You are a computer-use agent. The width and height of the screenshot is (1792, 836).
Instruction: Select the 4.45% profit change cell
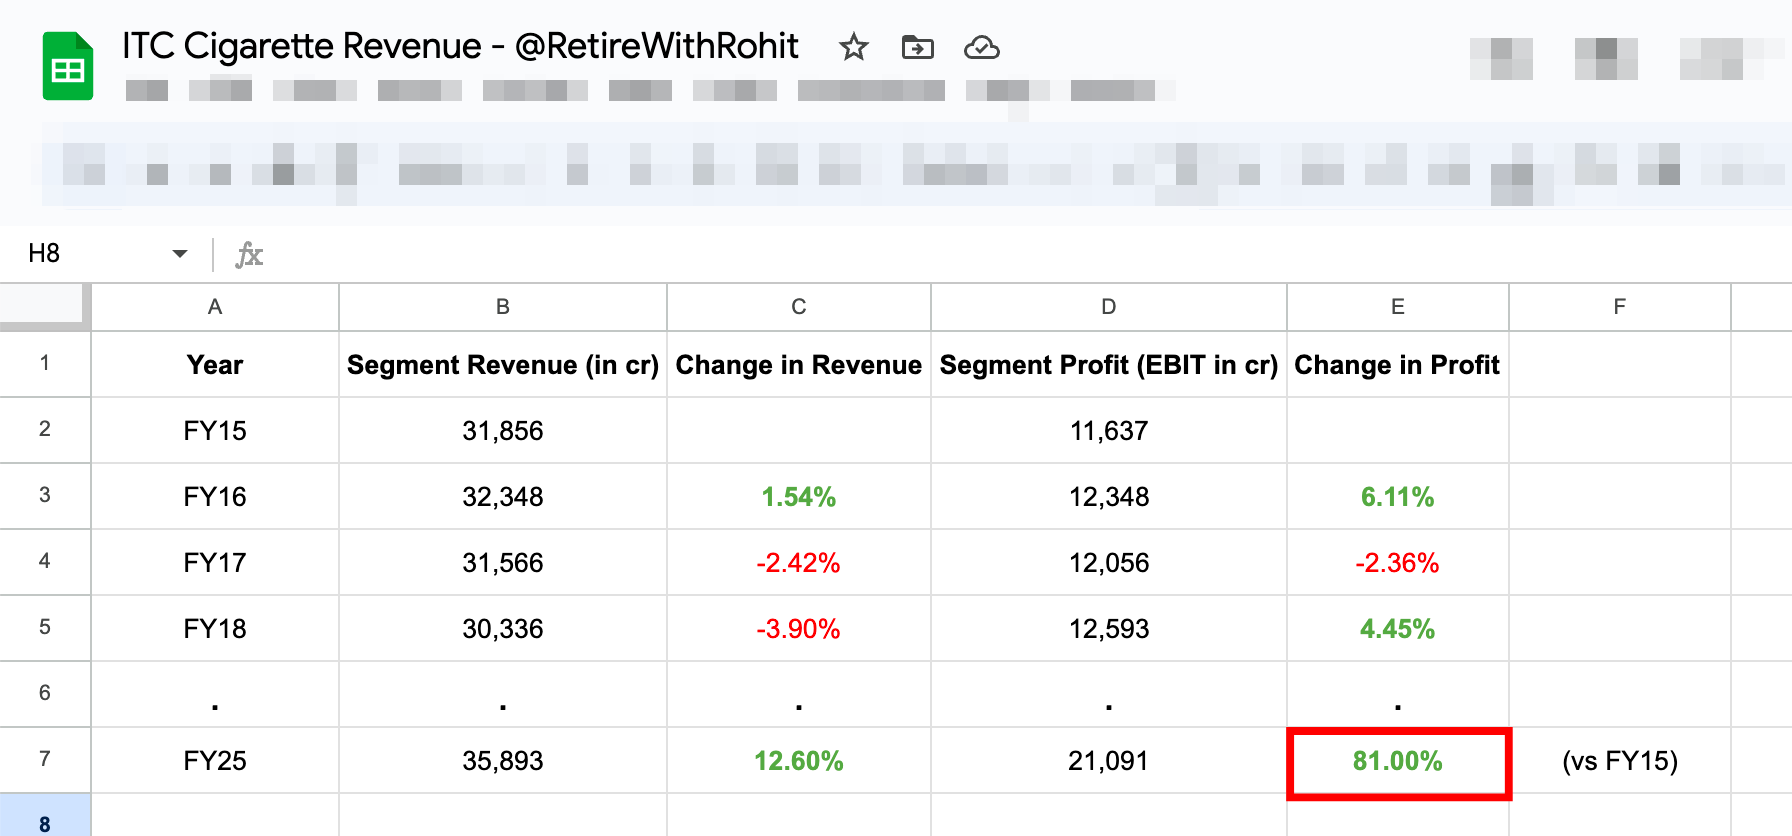[x=1398, y=629]
